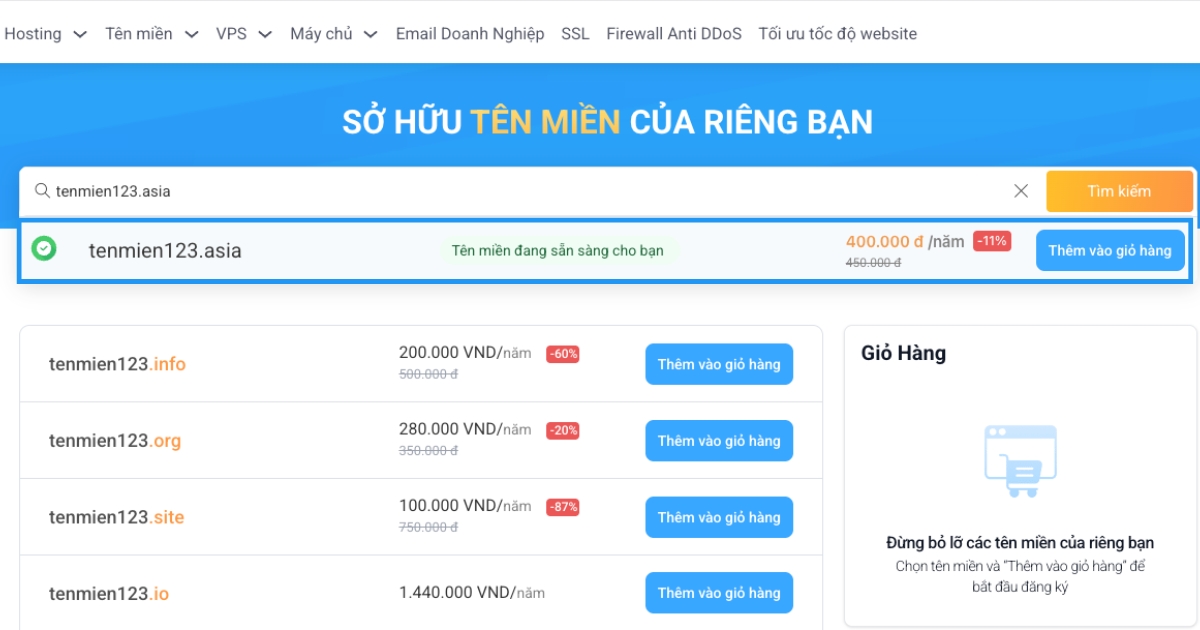Click inside the domain search input field

click(x=400, y=190)
